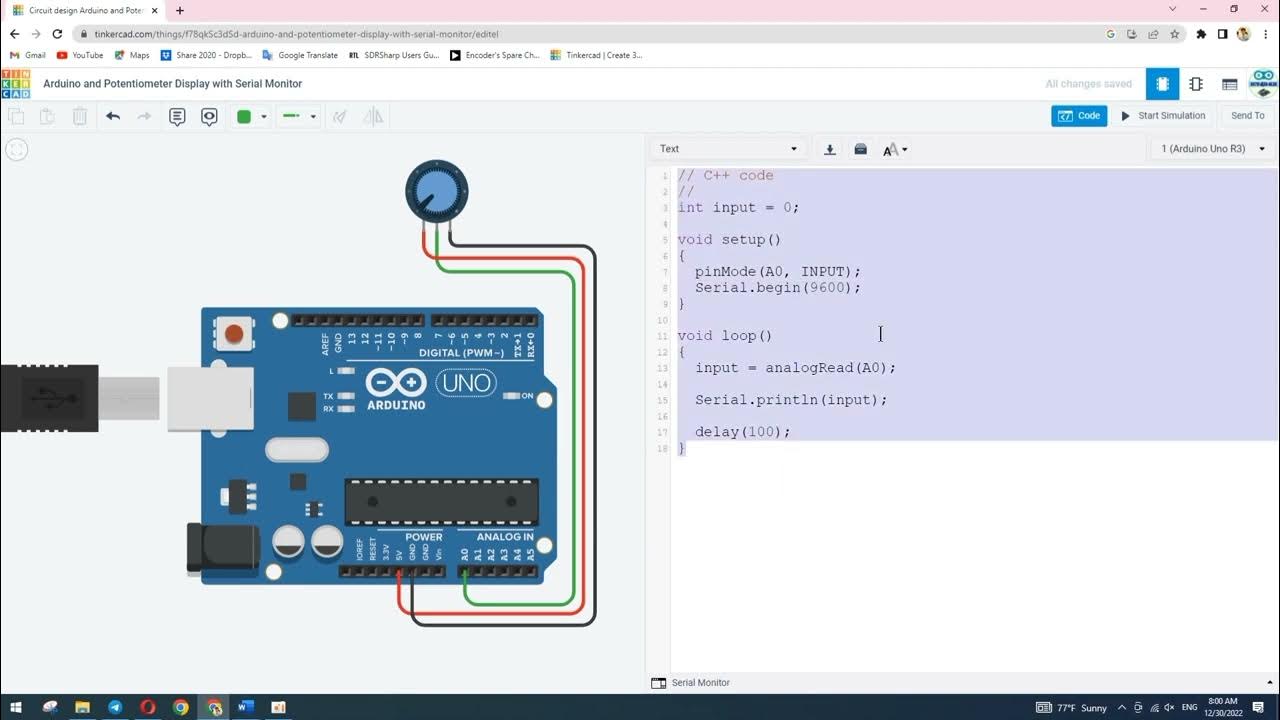This screenshot has height=720, width=1280.
Task: Open the Notes tool
Action: coord(177,117)
